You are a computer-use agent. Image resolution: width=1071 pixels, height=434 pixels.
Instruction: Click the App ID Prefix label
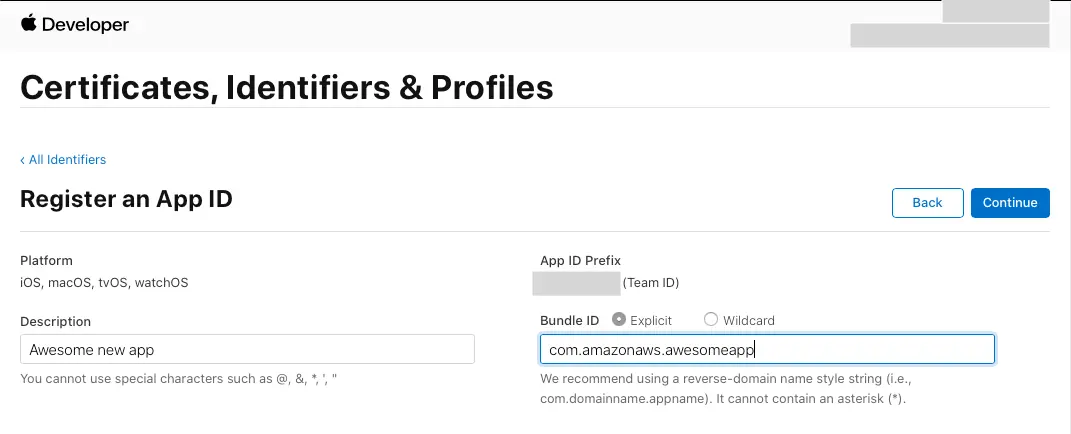tap(581, 260)
